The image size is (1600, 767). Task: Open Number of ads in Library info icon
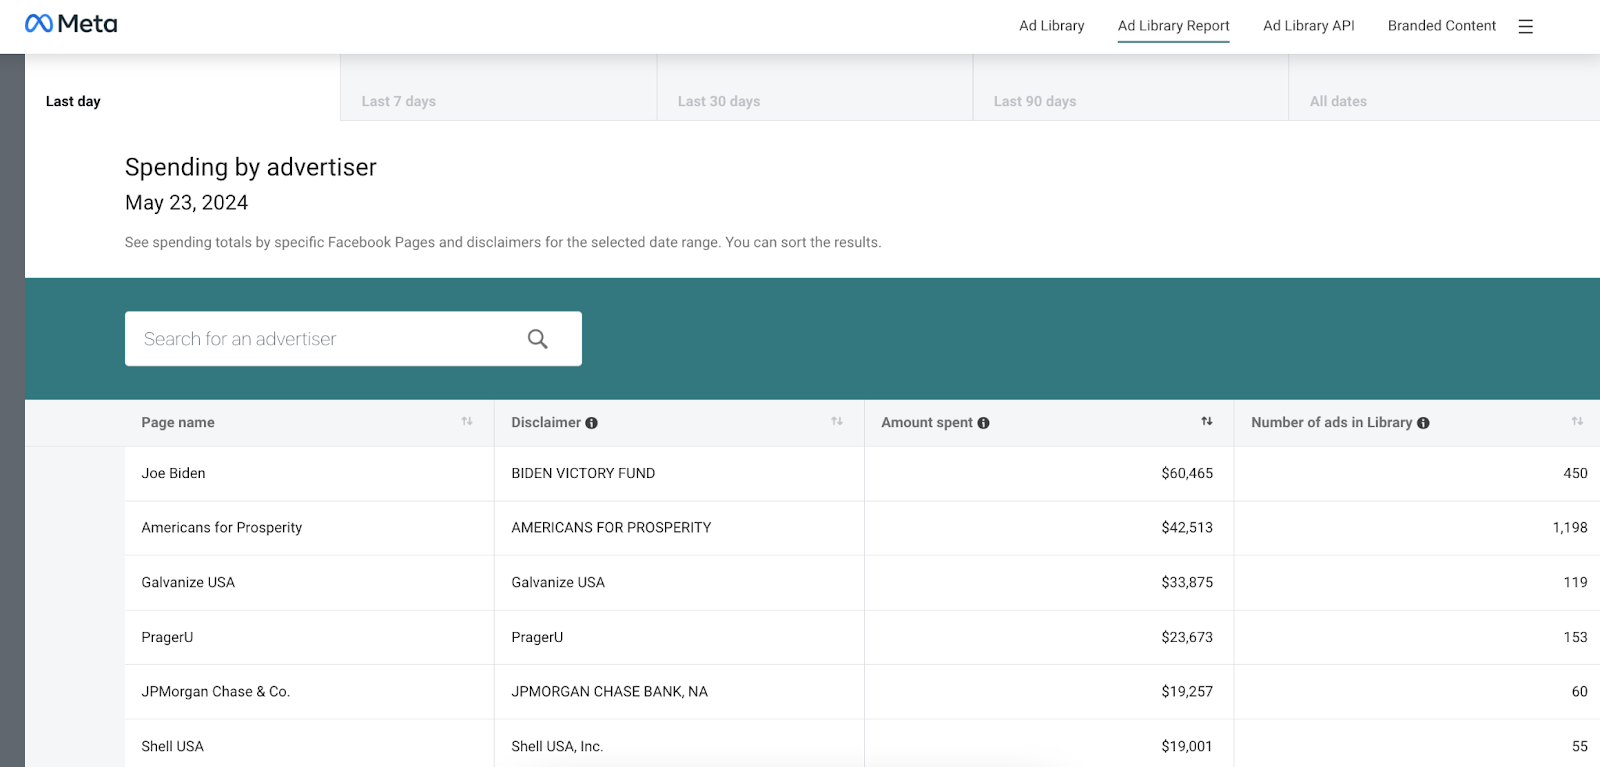click(x=1423, y=423)
